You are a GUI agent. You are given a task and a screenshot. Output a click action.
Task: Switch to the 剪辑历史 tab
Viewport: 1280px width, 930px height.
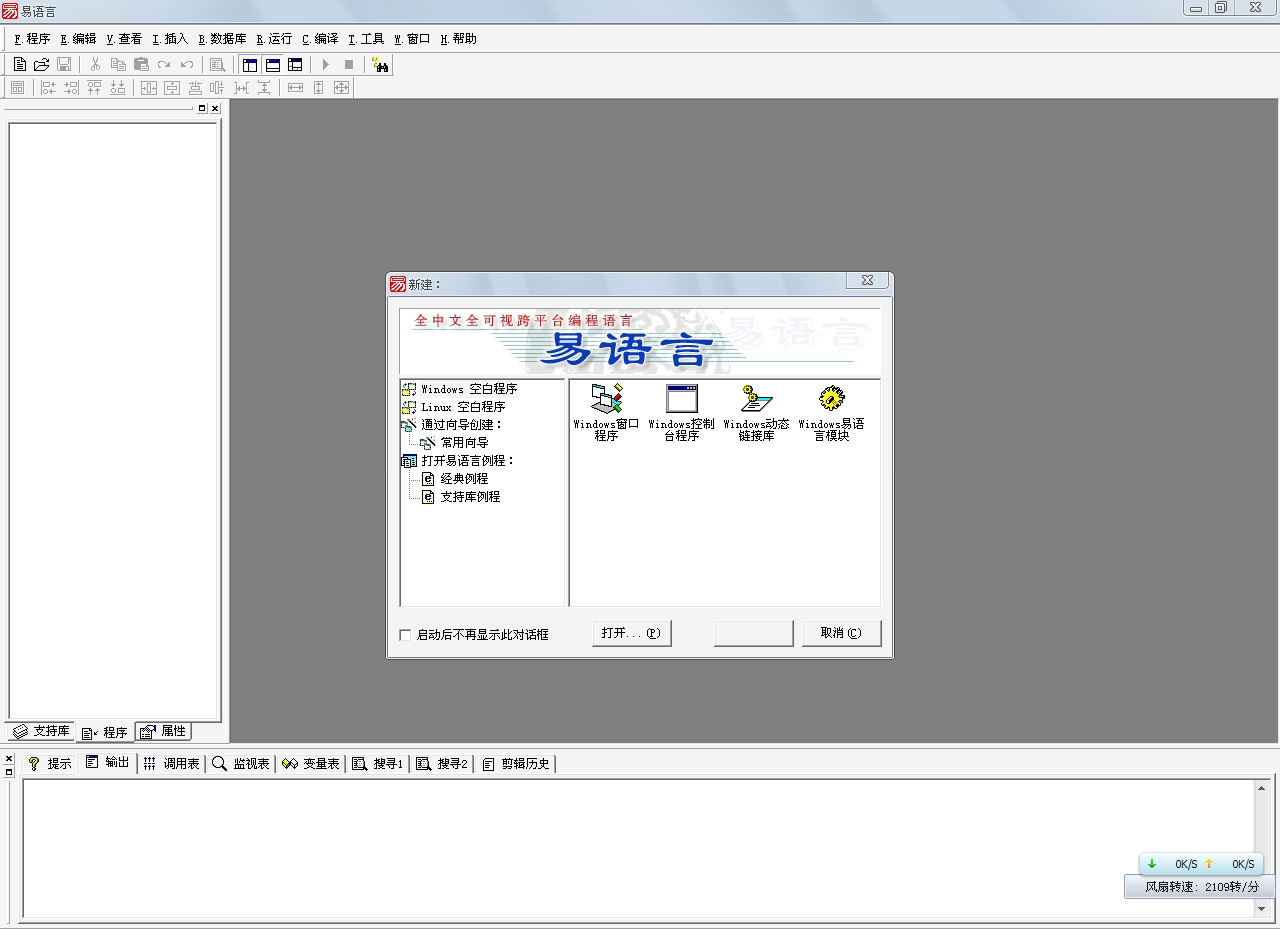click(x=516, y=763)
